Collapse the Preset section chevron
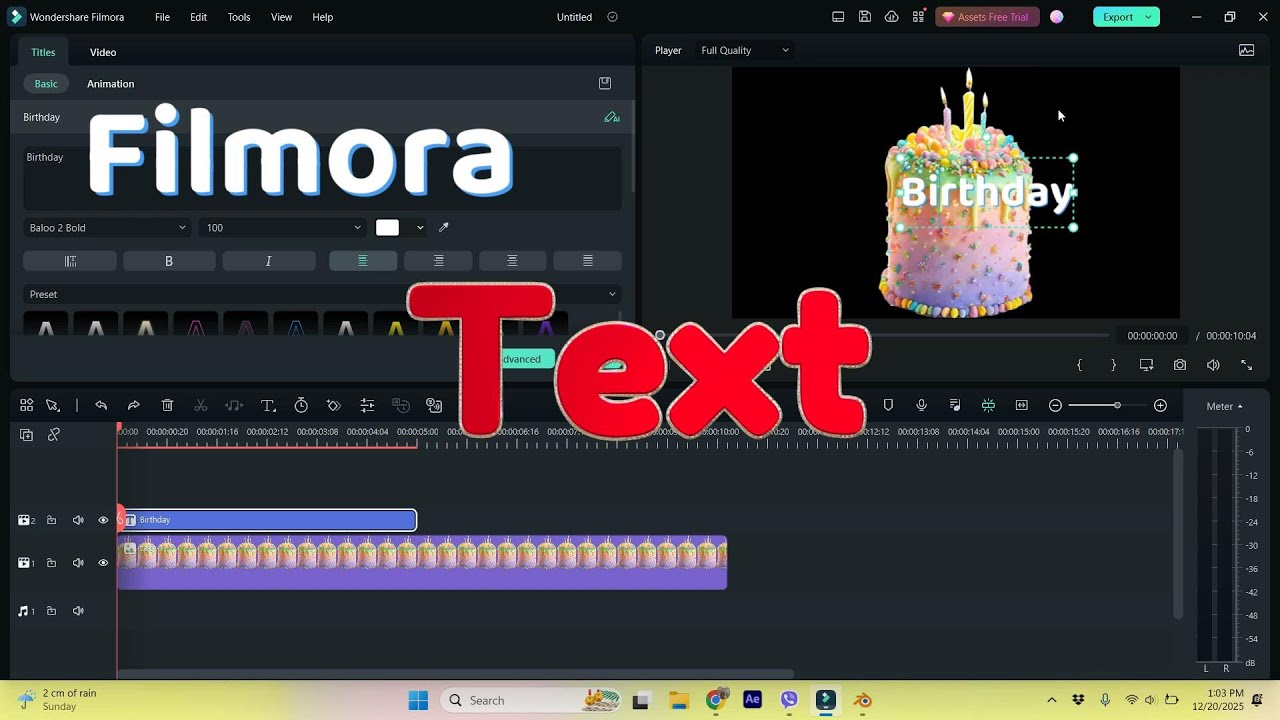1280x720 pixels. pyautogui.click(x=612, y=294)
